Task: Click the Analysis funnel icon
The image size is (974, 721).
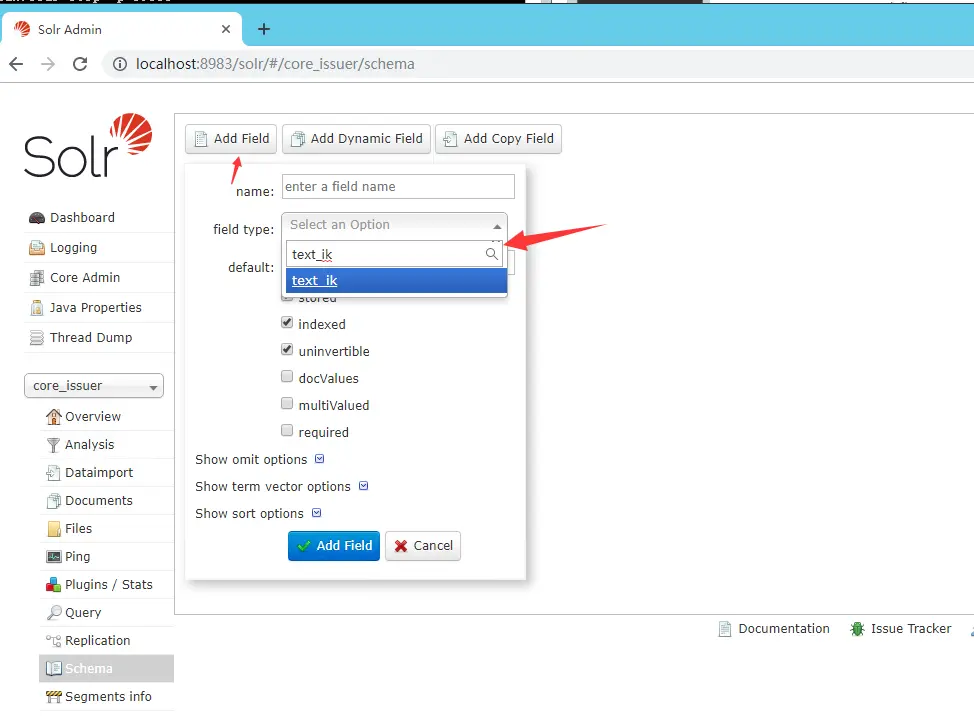Action: tap(53, 445)
